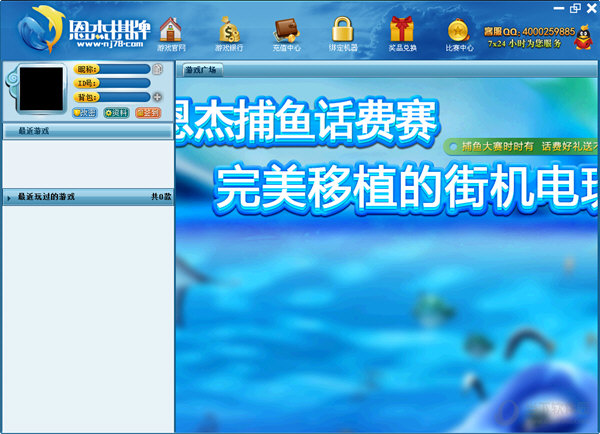Click the 恩杰捕鱼话费赛 banner

[307, 120]
